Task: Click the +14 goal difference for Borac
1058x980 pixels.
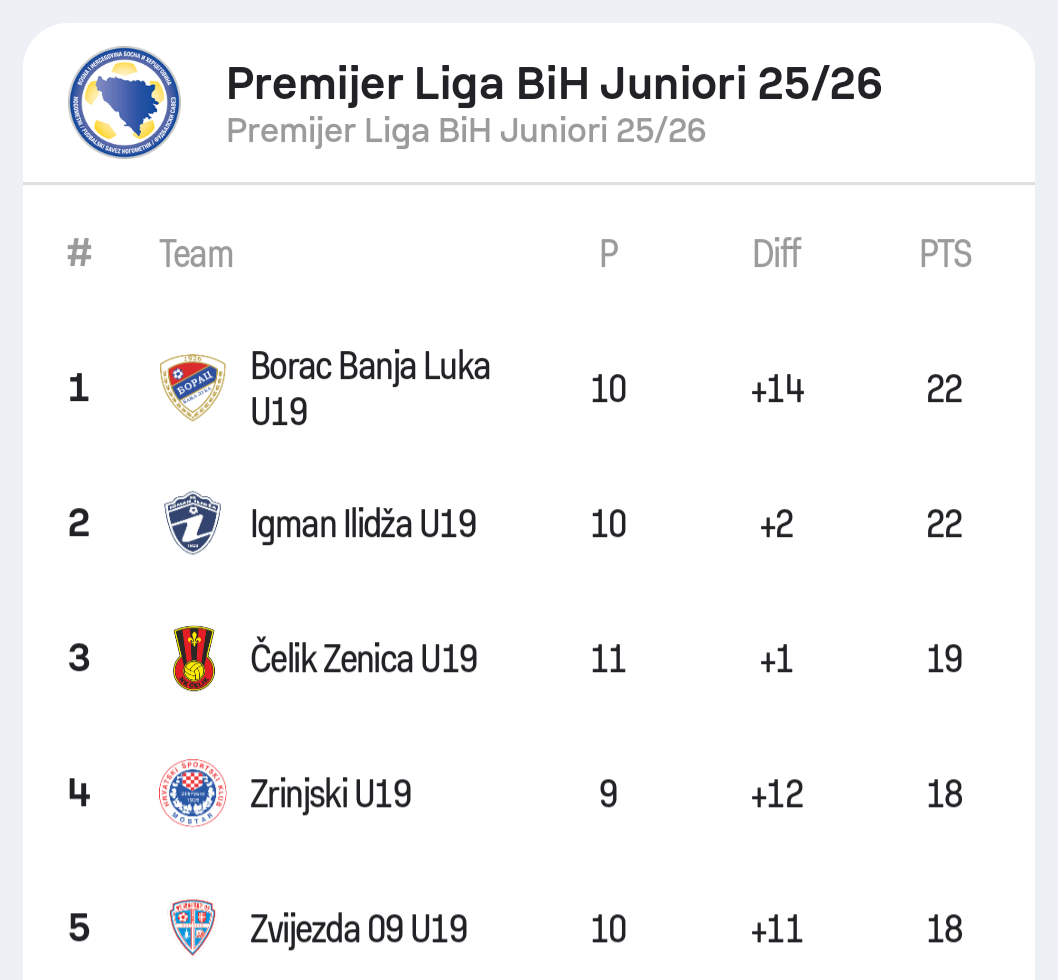Action: tap(777, 389)
